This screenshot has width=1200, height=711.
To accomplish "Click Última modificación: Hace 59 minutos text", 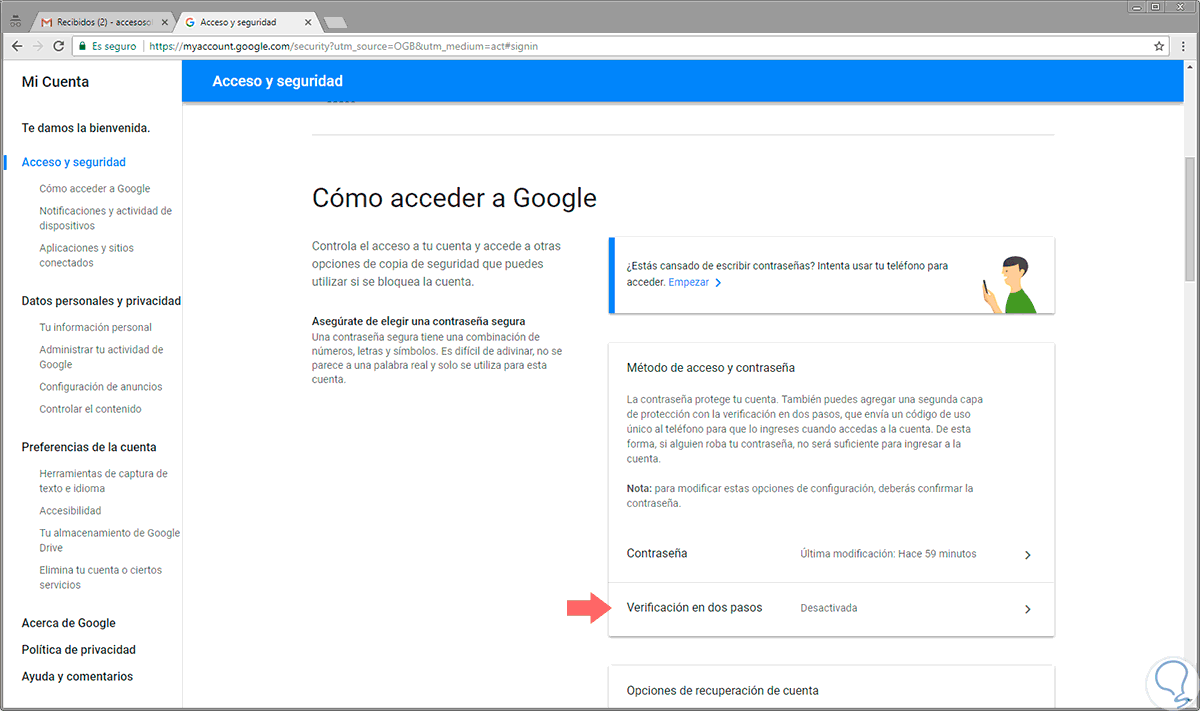I will (889, 554).
